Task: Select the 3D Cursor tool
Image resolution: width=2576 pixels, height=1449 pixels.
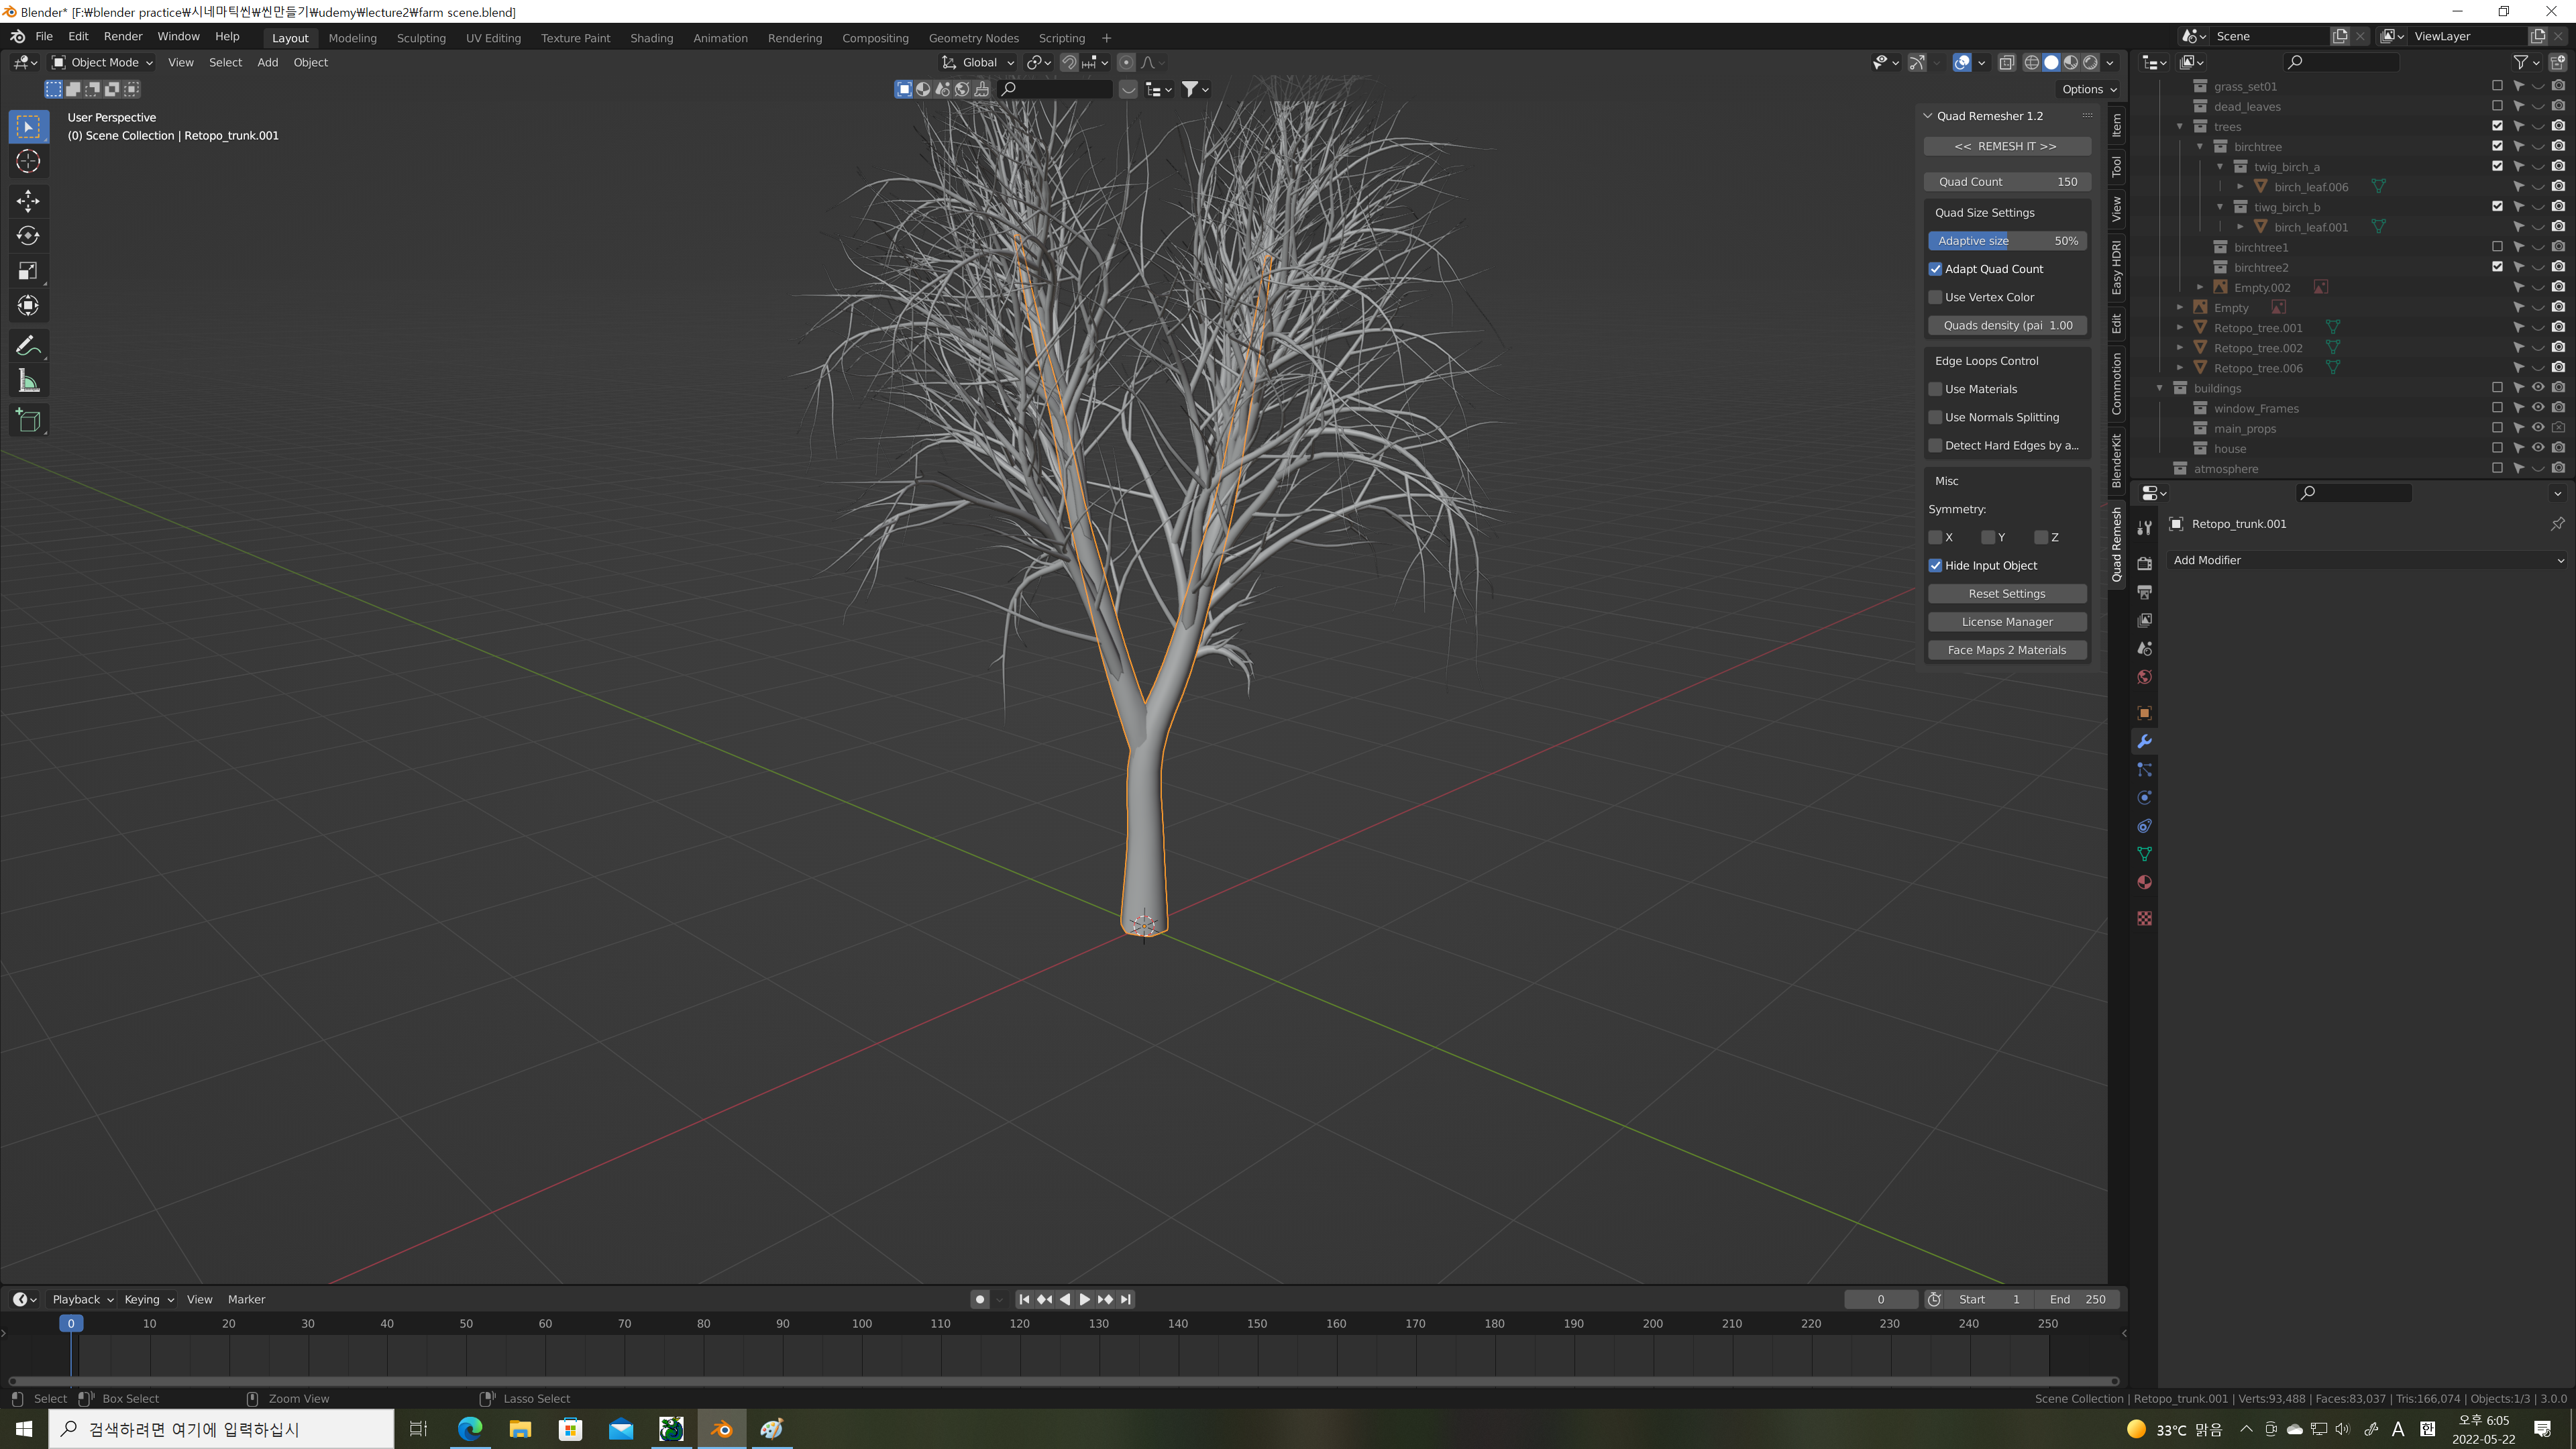Action: tap(28, 161)
